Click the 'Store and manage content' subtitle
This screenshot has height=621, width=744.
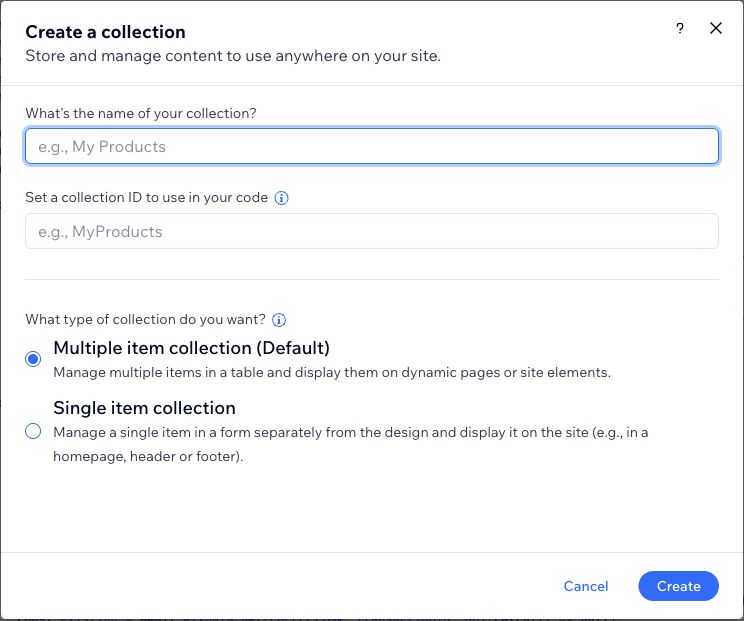tap(233, 56)
